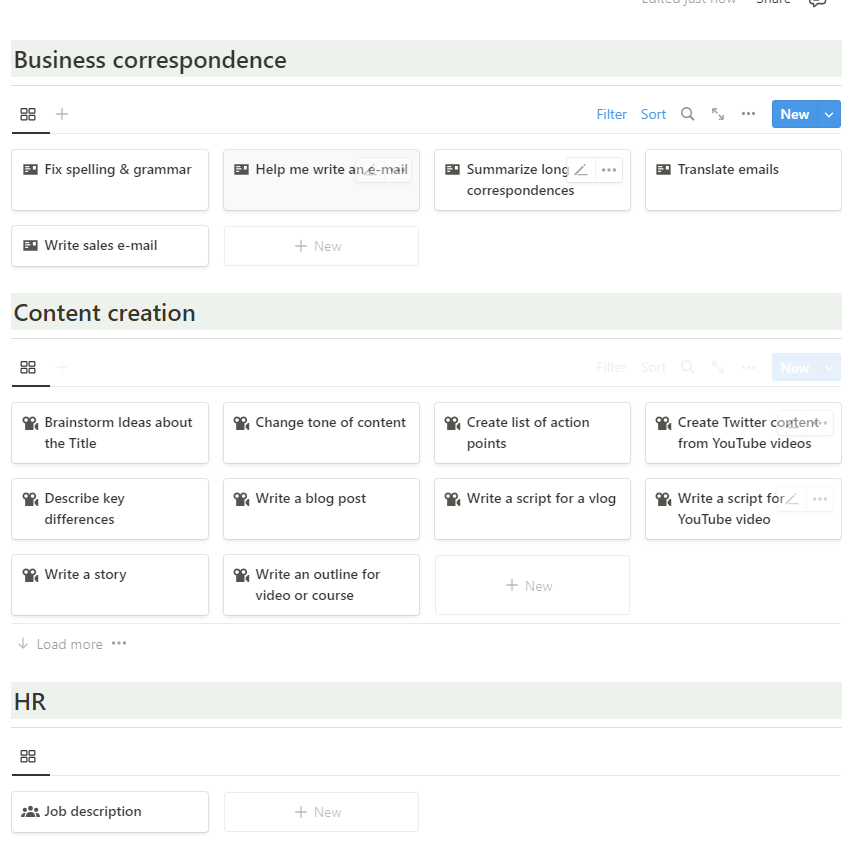Open three-dot menu on Summarize long correspondences card
Screen dimensions: 845x851
point(609,170)
